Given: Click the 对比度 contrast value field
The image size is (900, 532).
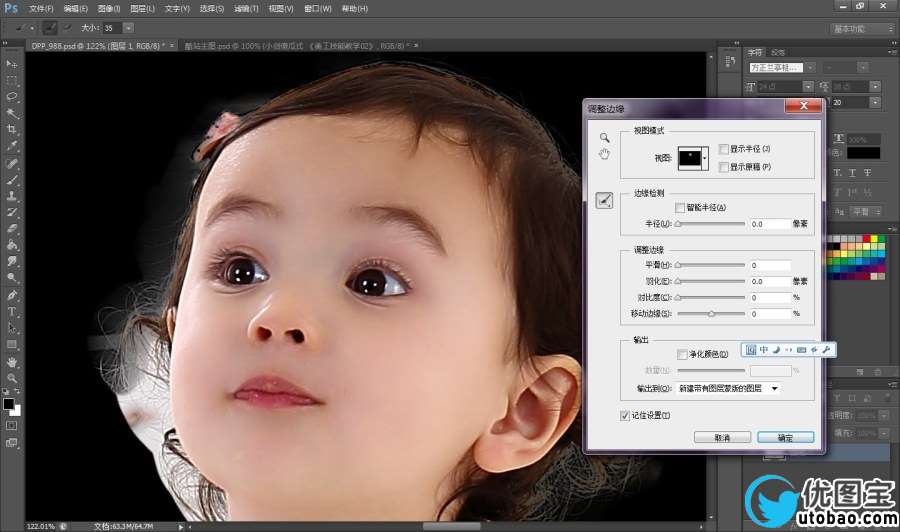Looking at the screenshot, I should 770,297.
